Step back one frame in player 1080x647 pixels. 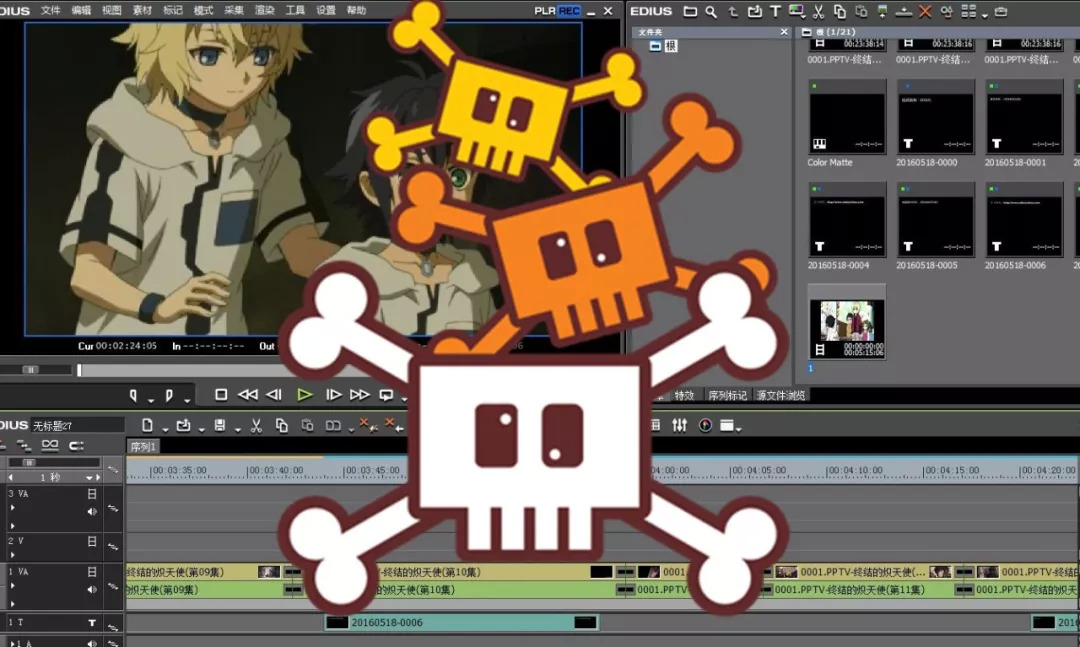point(274,395)
